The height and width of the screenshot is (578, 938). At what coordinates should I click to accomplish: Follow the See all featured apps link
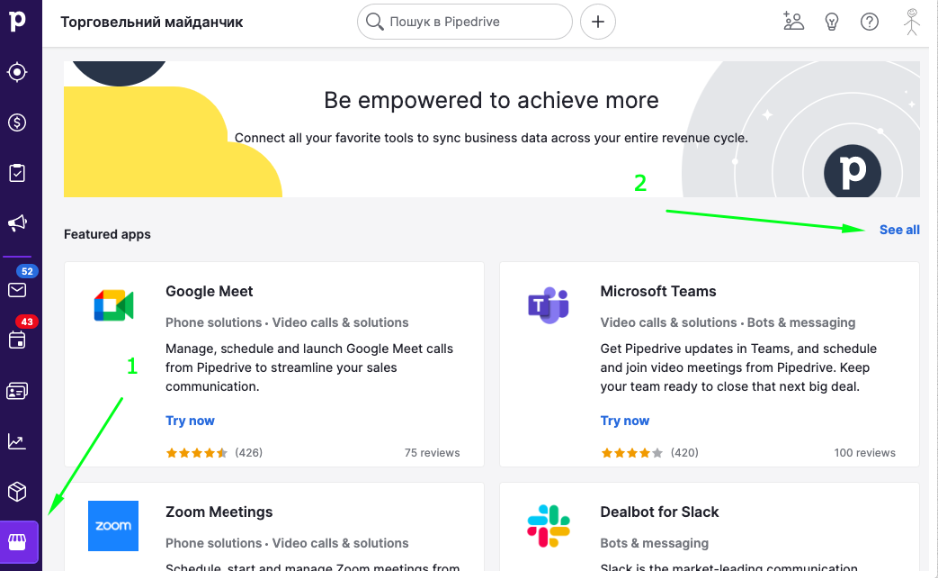898,229
